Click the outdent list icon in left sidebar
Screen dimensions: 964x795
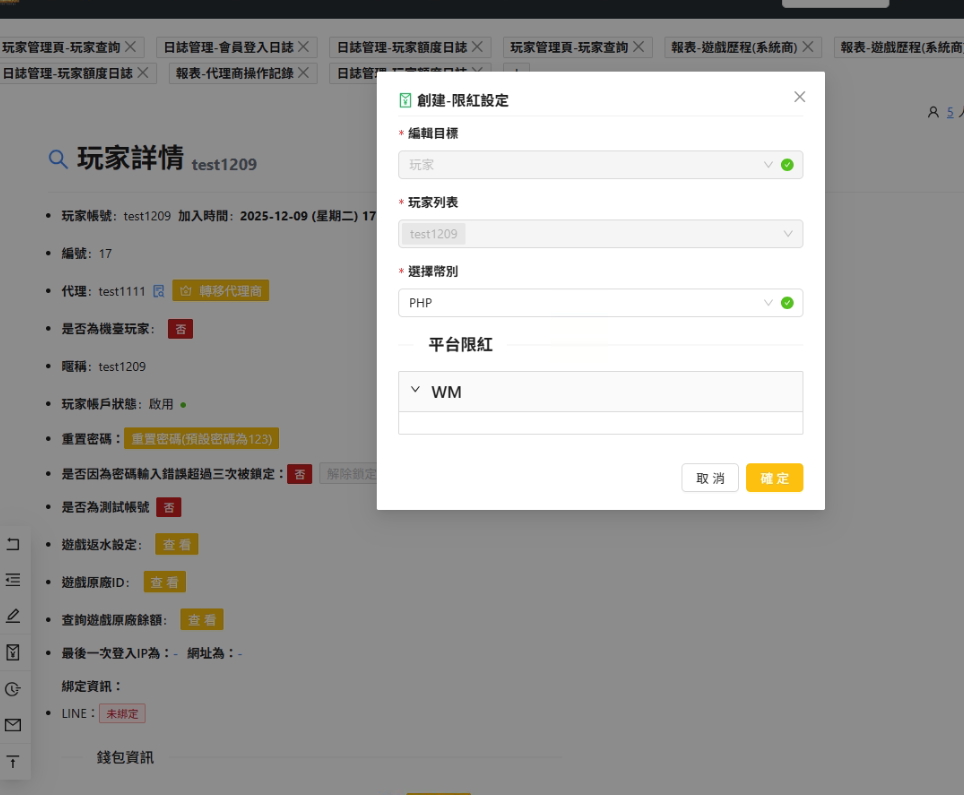pyautogui.click(x=13, y=579)
